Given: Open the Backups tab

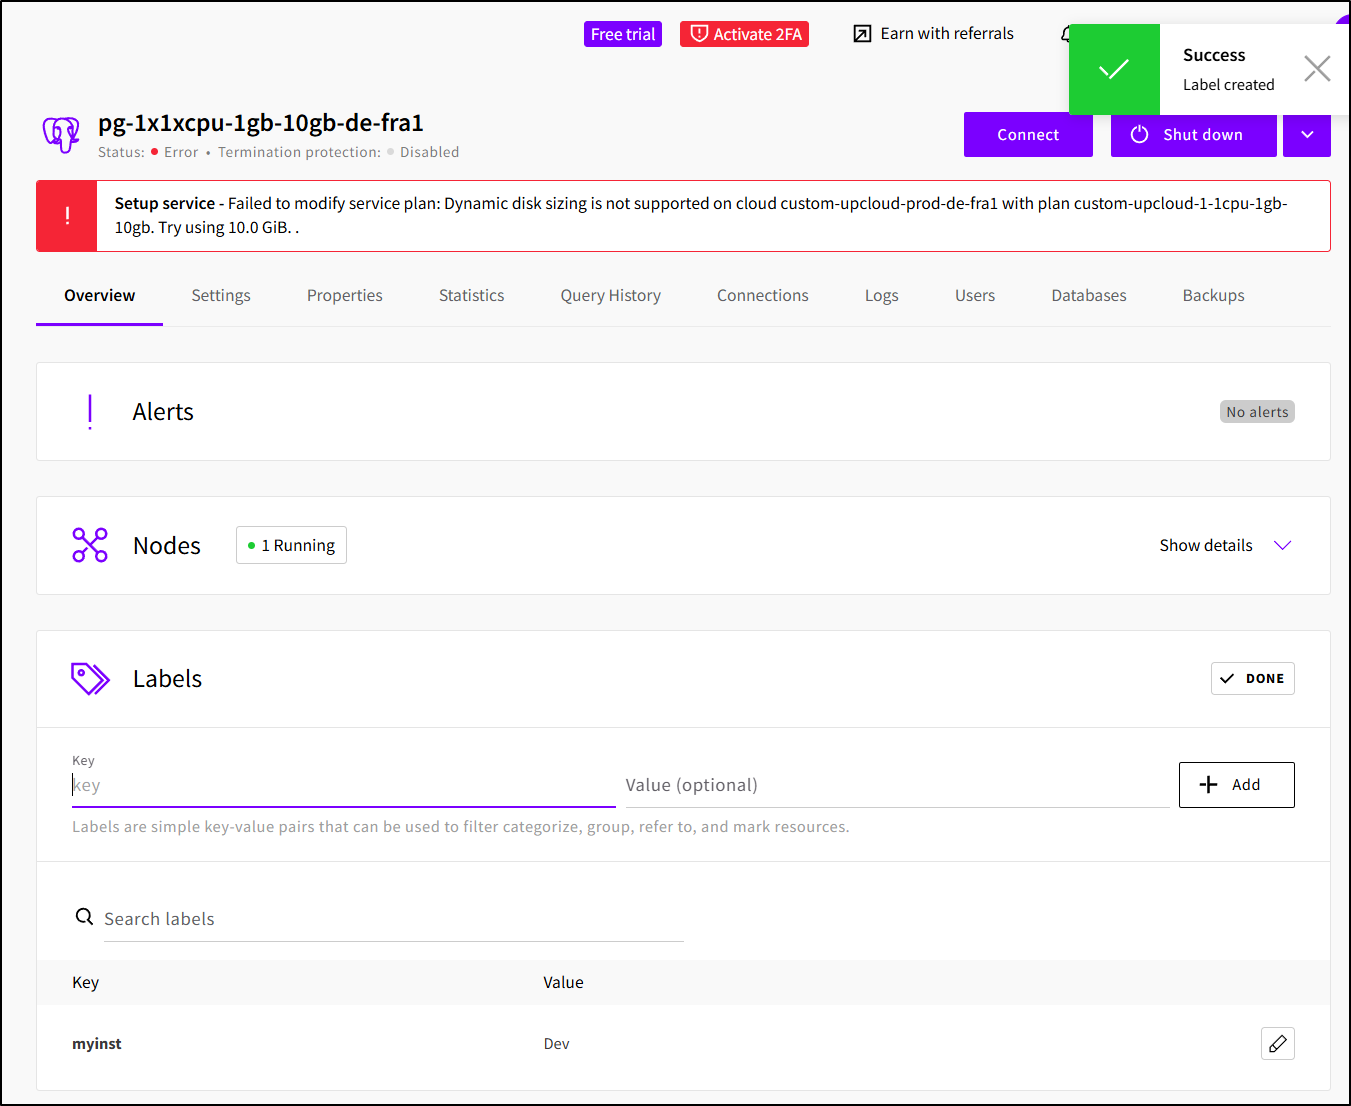Looking at the screenshot, I should 1213,296.
